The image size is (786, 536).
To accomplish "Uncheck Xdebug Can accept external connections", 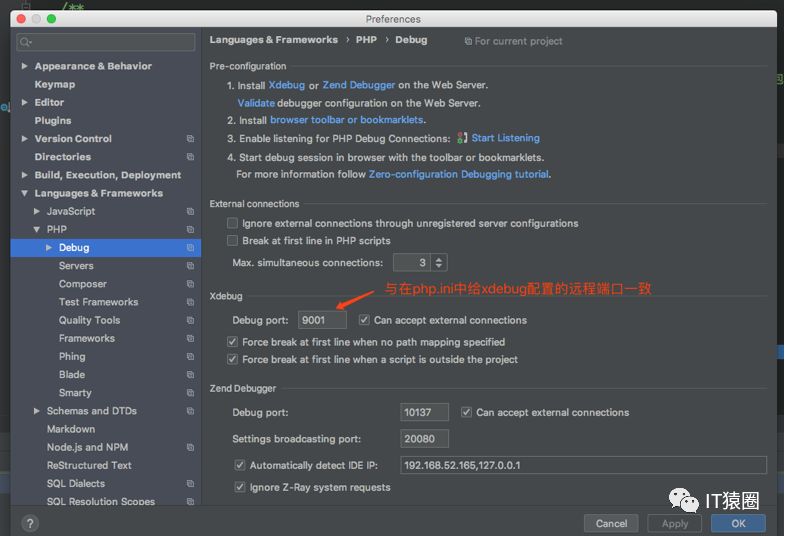I will tap(365, 320).
